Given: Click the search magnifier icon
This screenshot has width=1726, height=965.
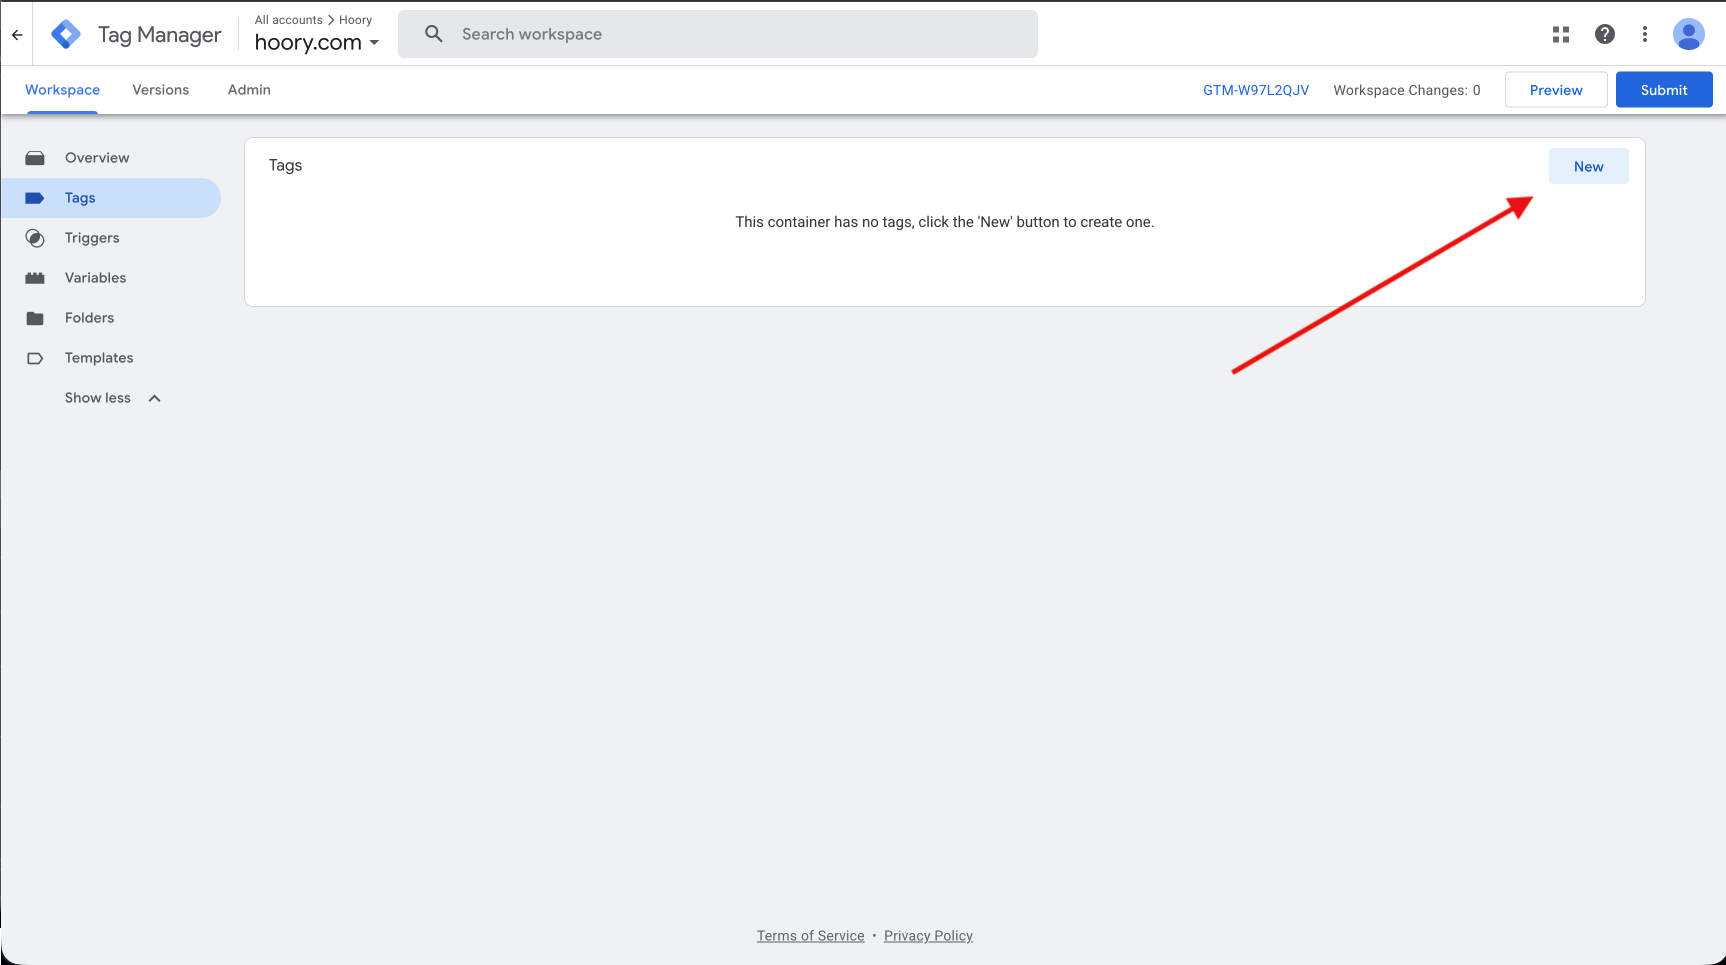Looking at the screenshot, I should [433, 34].
